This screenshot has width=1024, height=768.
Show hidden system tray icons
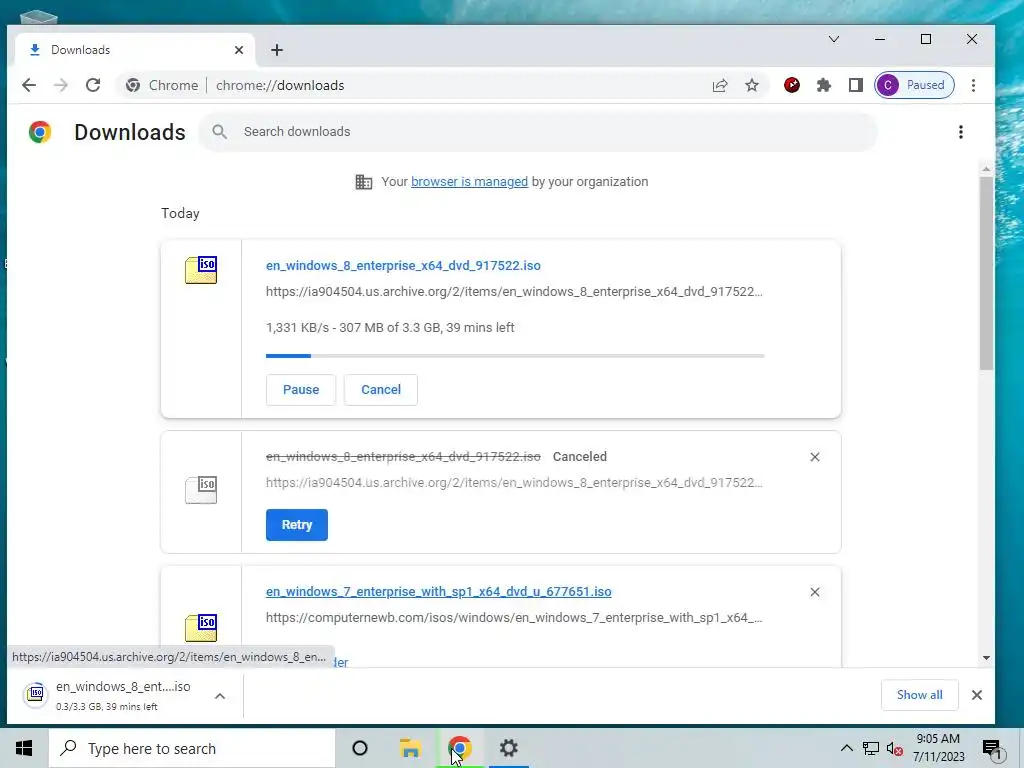pyautogui.click(x=846, y=748)
